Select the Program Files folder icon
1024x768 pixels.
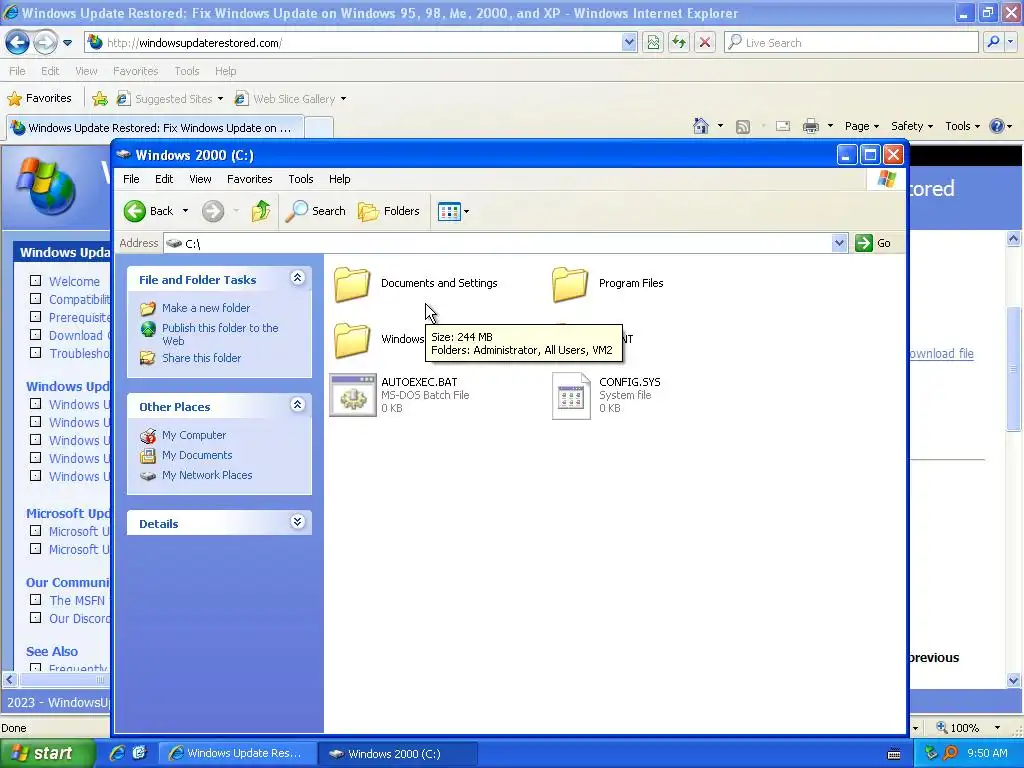[x=570, y=284]
